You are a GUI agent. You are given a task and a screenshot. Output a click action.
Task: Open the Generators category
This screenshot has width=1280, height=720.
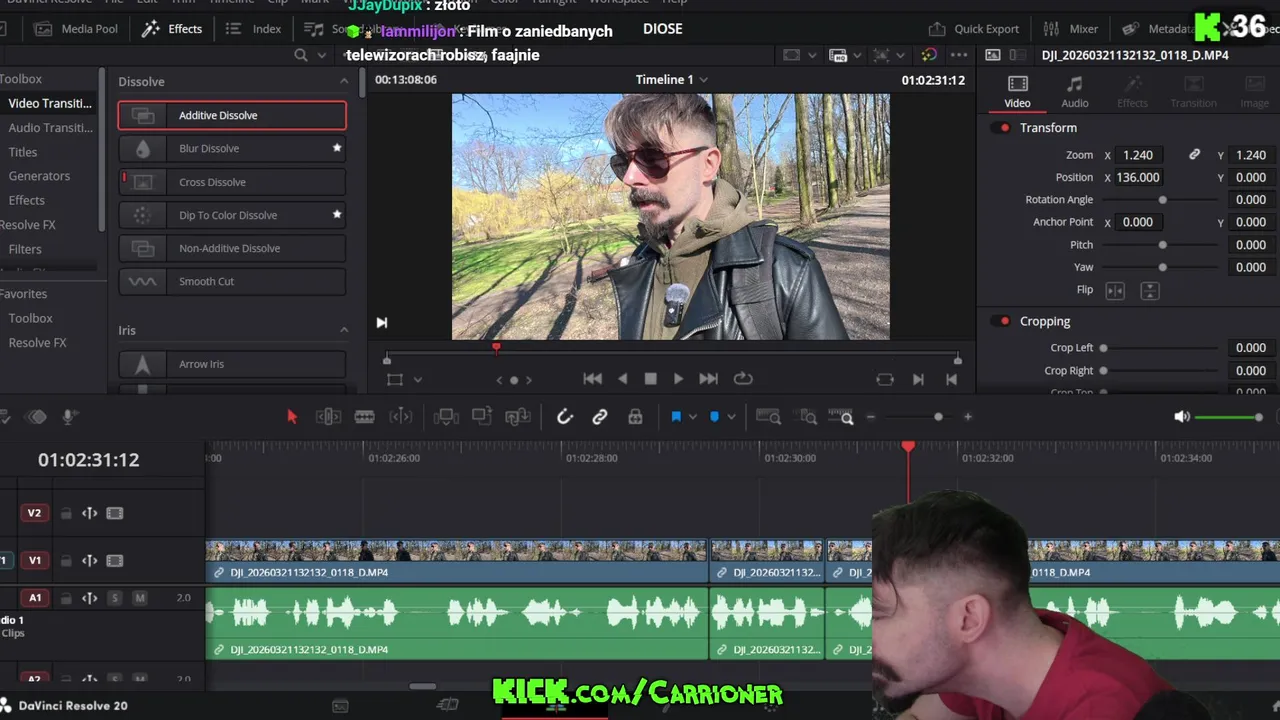tap(39, 176)
